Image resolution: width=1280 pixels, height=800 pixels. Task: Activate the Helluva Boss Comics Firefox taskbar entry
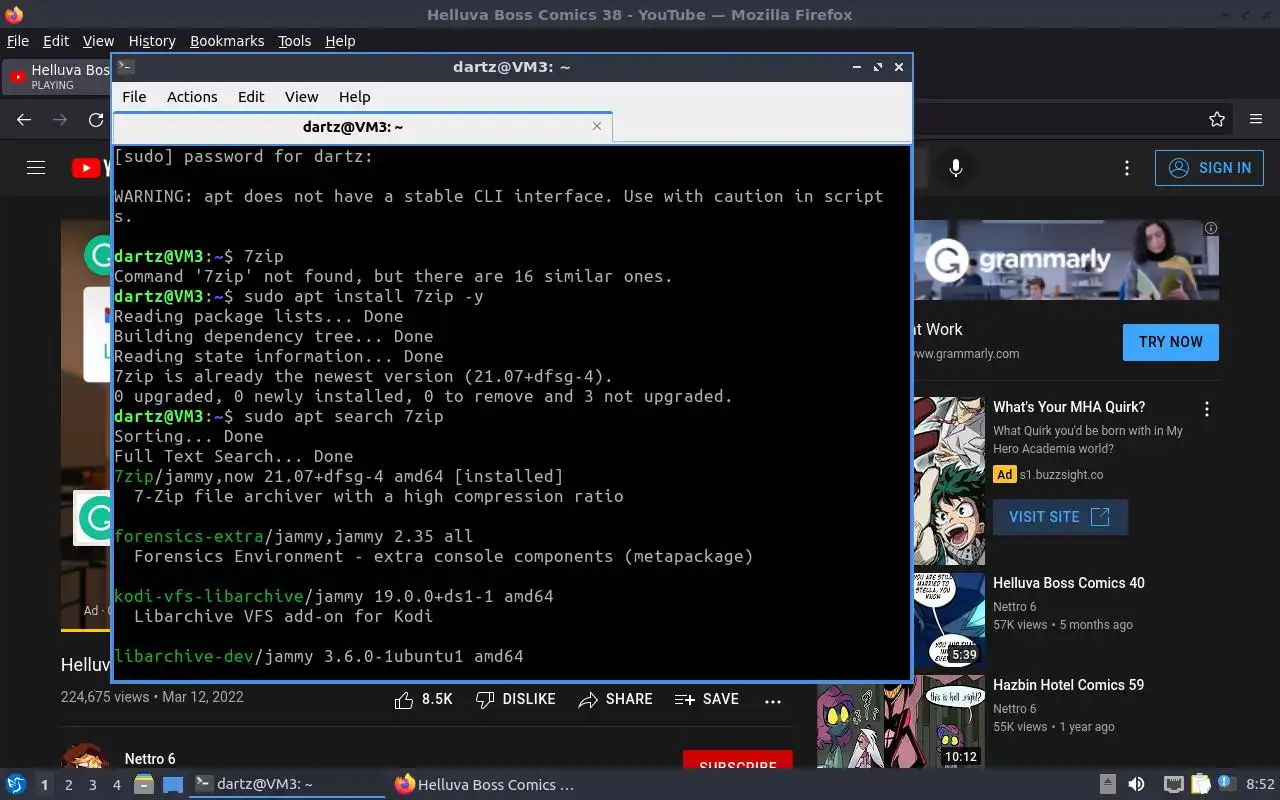[x=485, y=785]
